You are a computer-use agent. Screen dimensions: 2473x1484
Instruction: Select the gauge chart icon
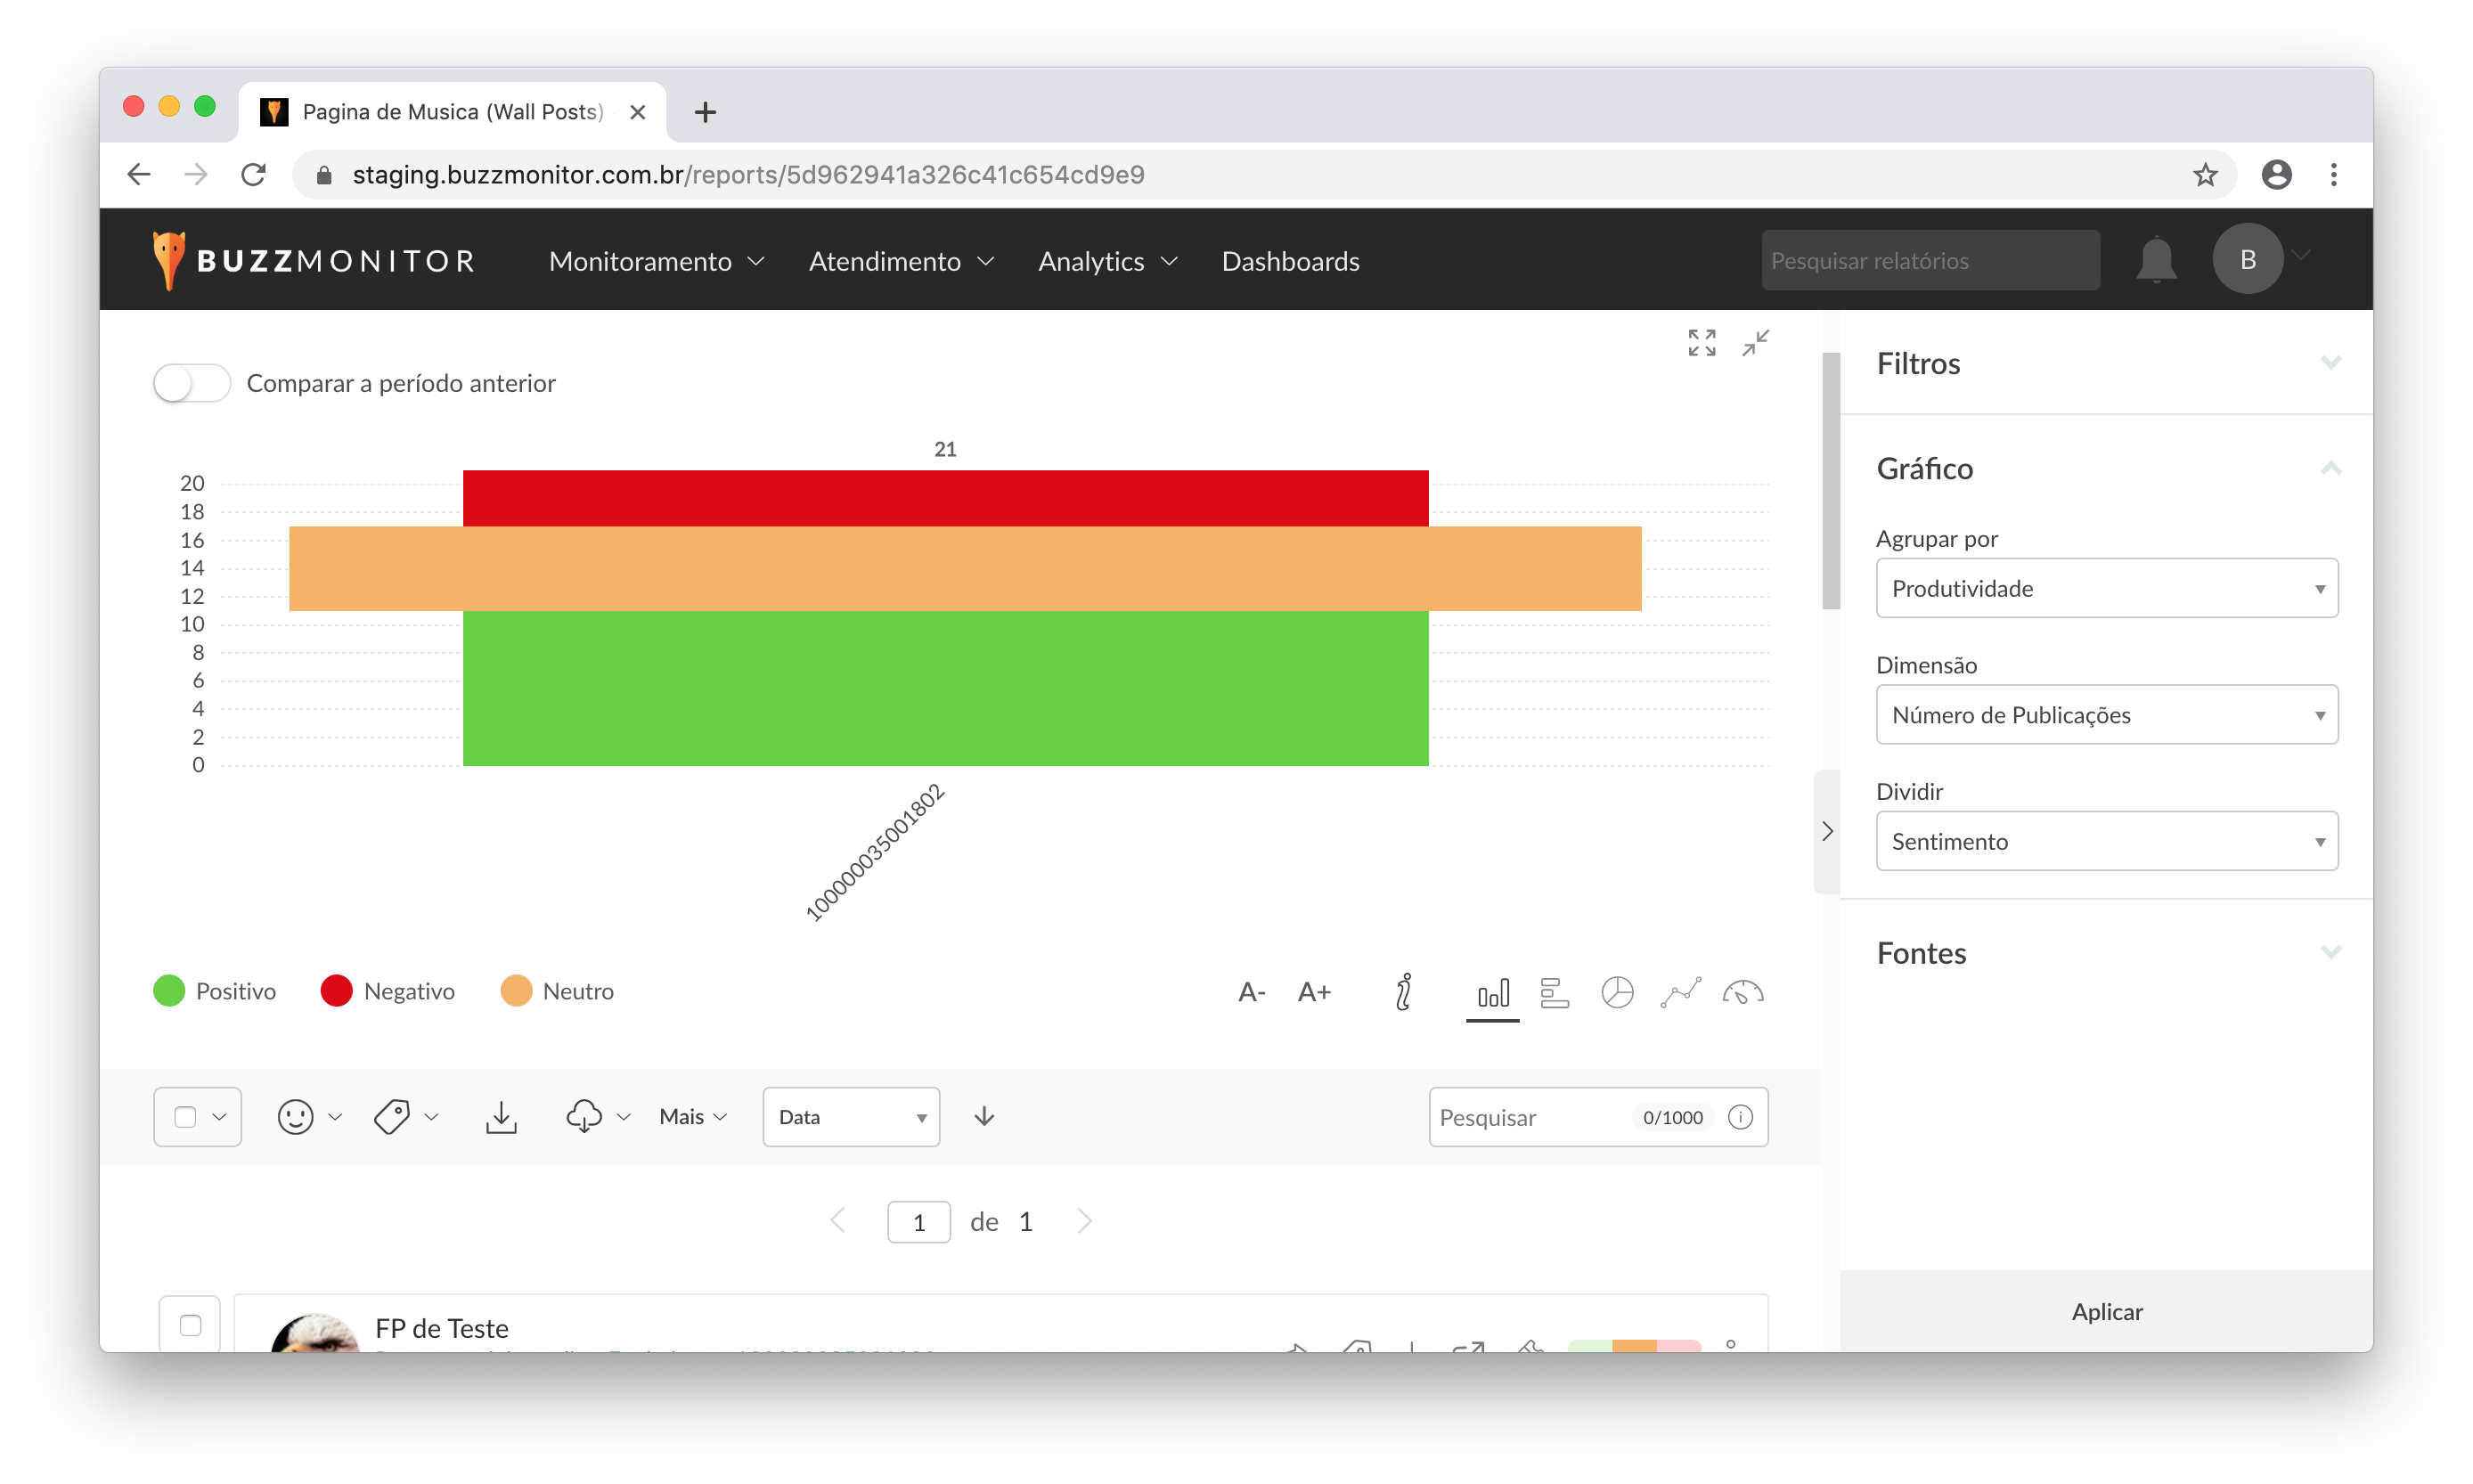1743,993
